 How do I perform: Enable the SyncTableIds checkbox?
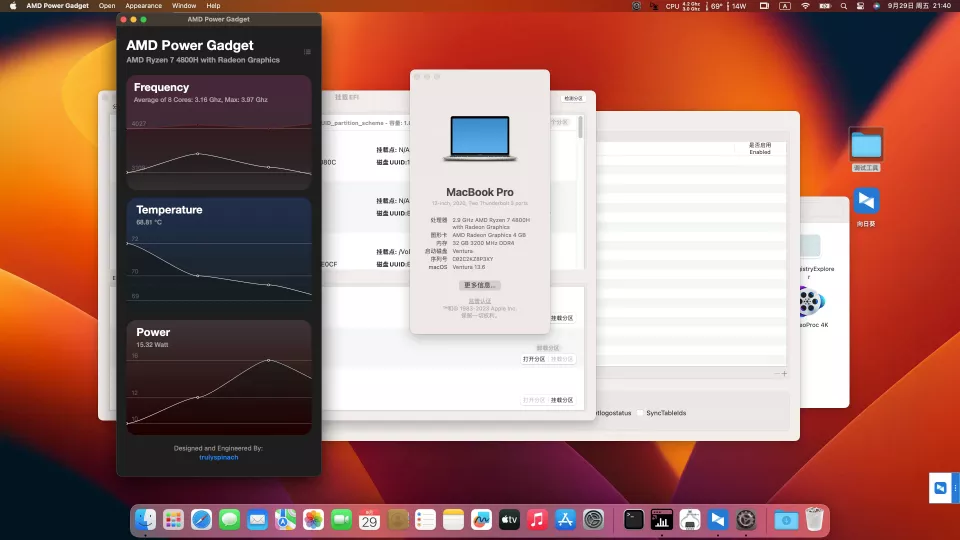point(640,412)
